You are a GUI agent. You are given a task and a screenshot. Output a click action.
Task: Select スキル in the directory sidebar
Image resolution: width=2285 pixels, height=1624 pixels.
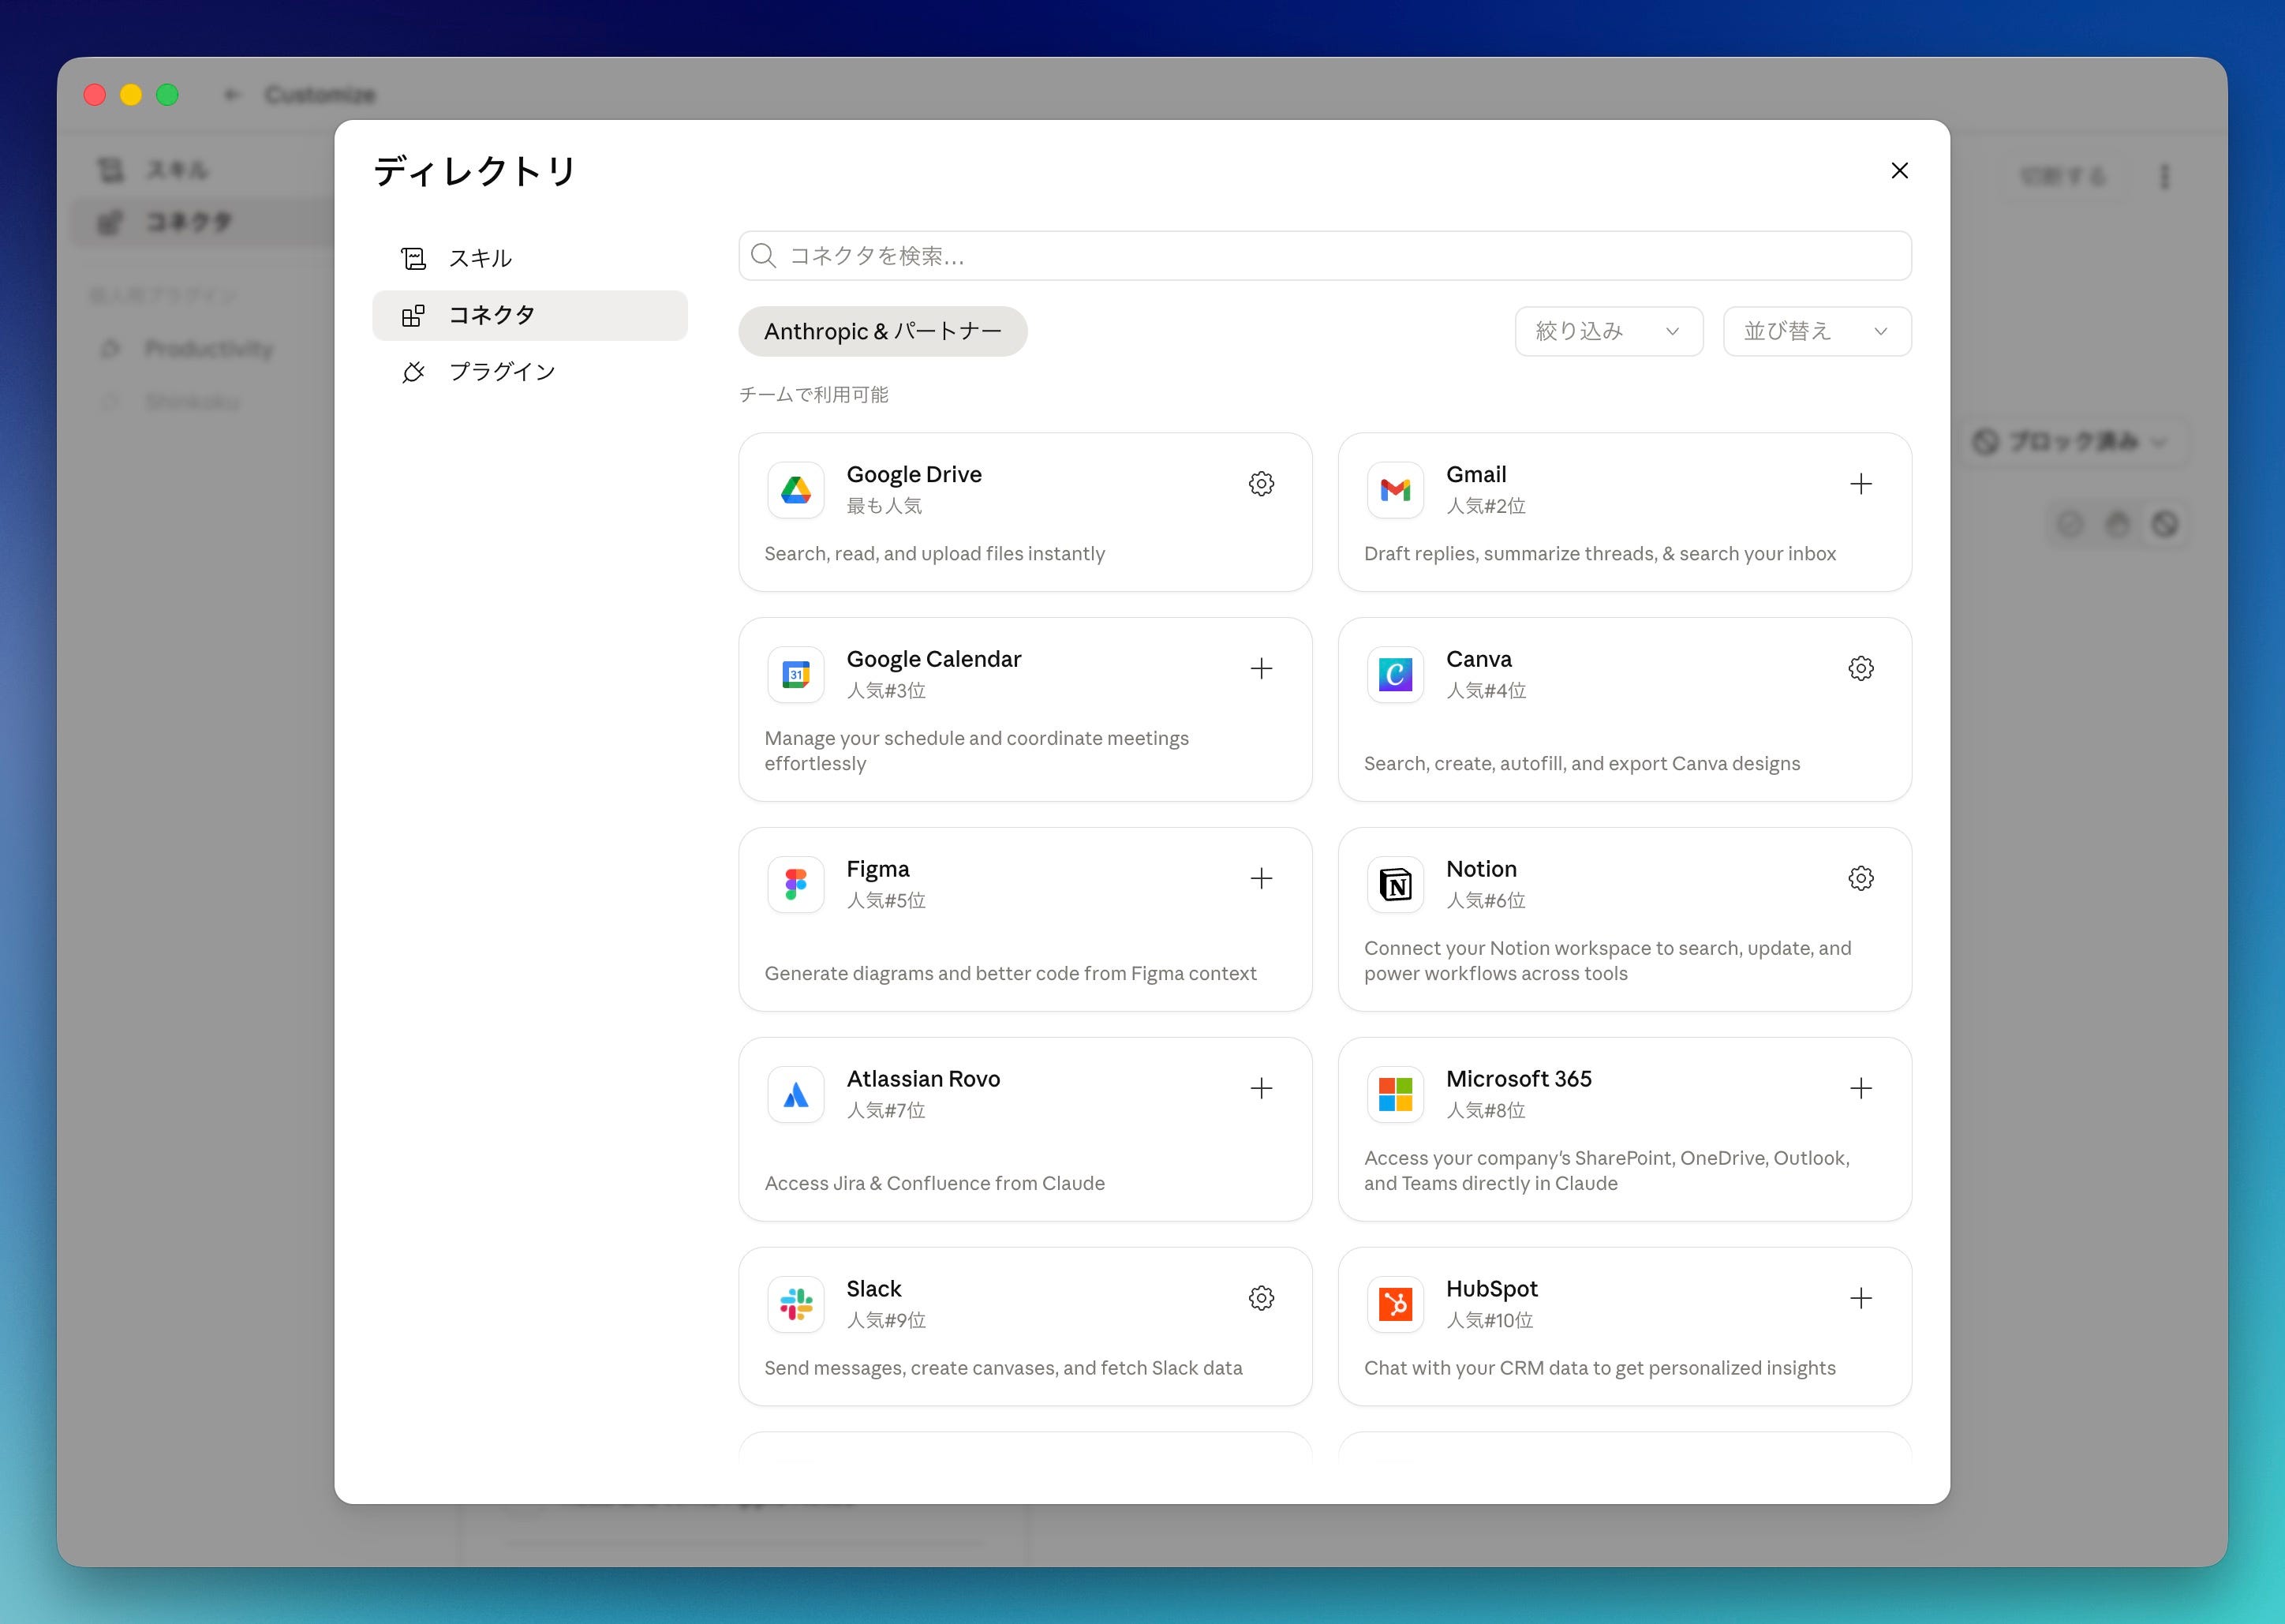click(x=529, y=259)
